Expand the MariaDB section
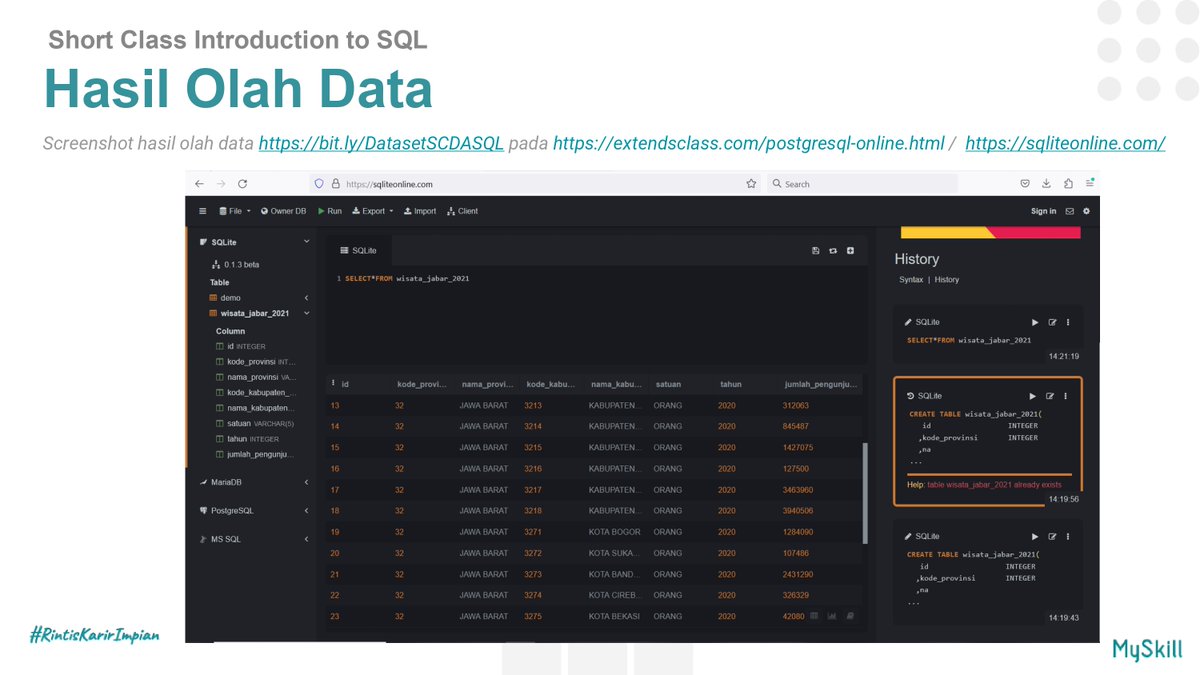This screenshot has width=1200, height=675. [x=307, y=482]
